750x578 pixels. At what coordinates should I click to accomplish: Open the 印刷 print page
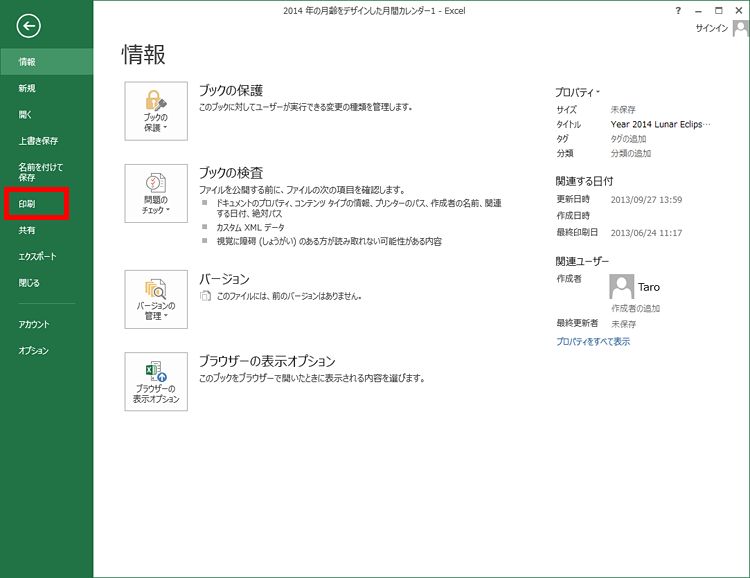pos(46,204)
